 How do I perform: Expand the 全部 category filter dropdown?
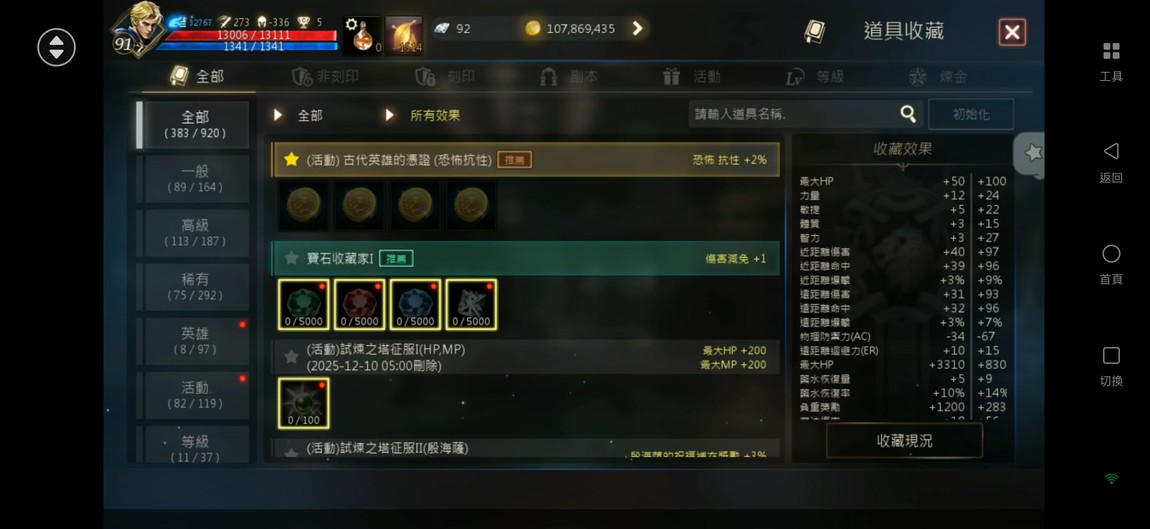pos(301,115)
